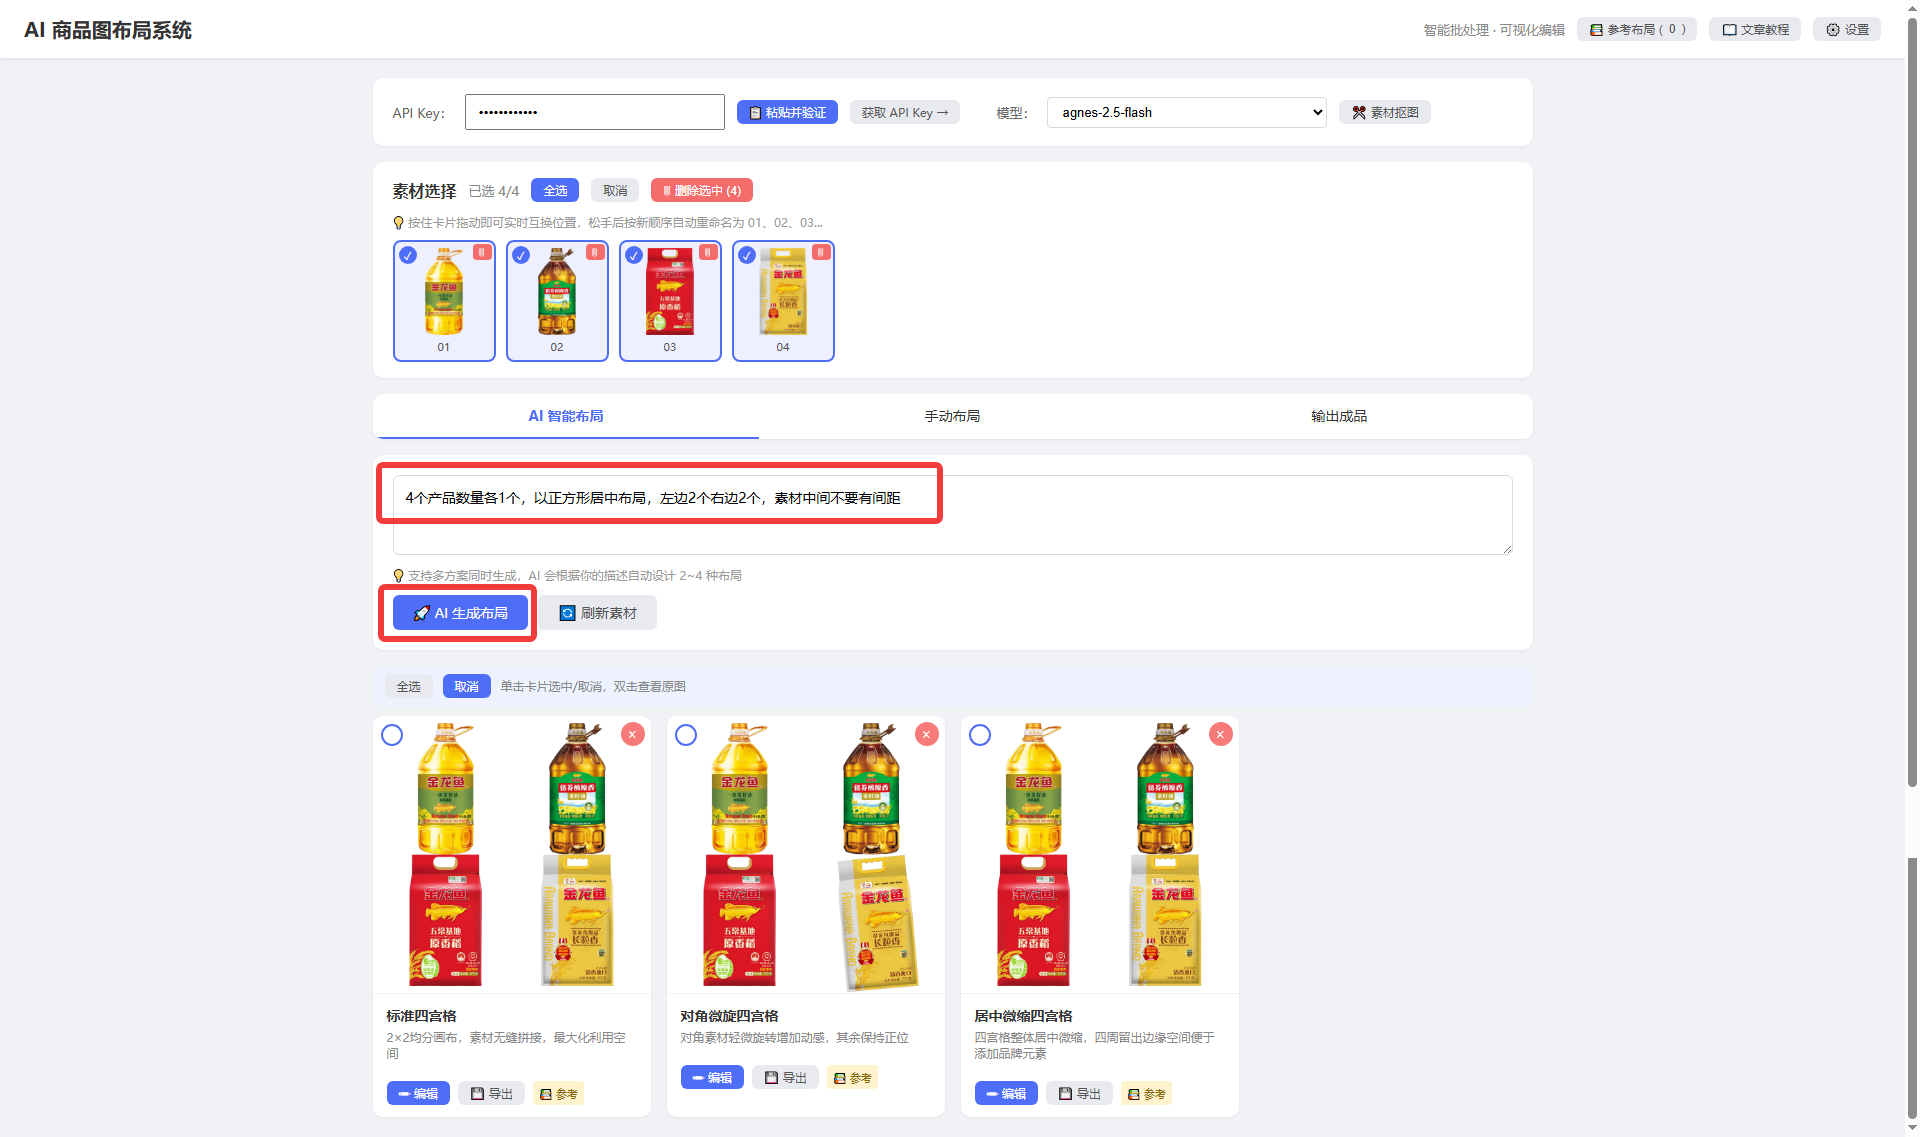Remove the 对角微旋四宫格 layout card
Viewport: 1920px width, 1137px height.
[927, 734]
